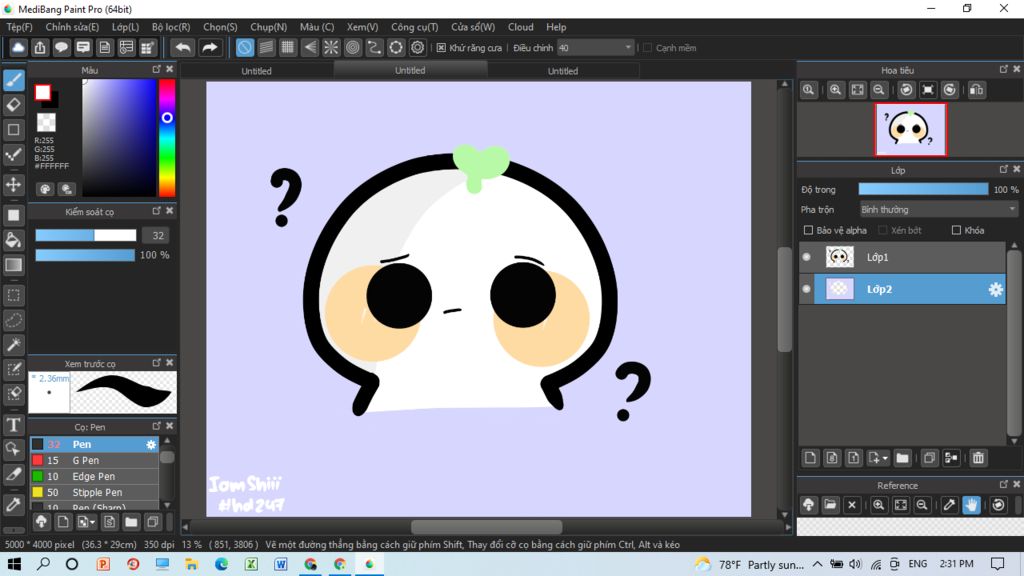Select the Edge Pen brush
The height and width of the screenshot is (576, 1024).
pyautogui.click(x=94, y=477)
